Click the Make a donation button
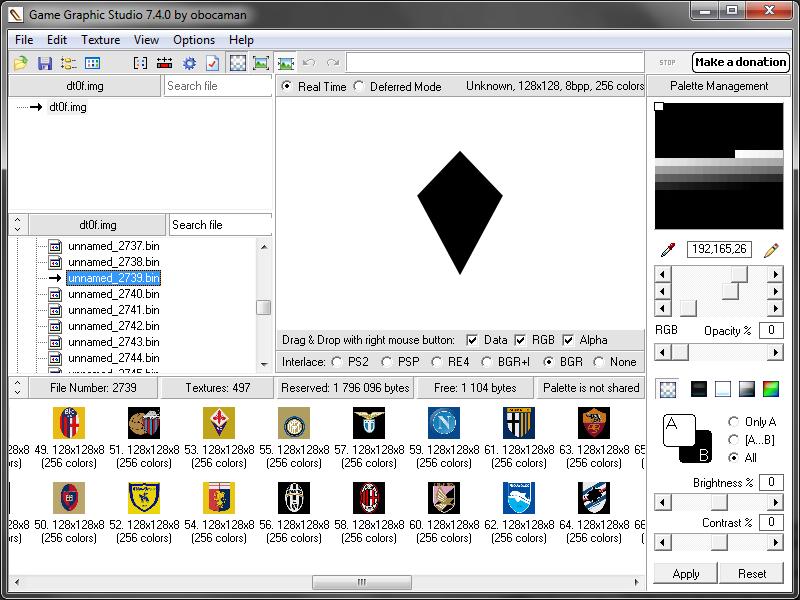Screen dimensions: 800x600 coord(740,62)
